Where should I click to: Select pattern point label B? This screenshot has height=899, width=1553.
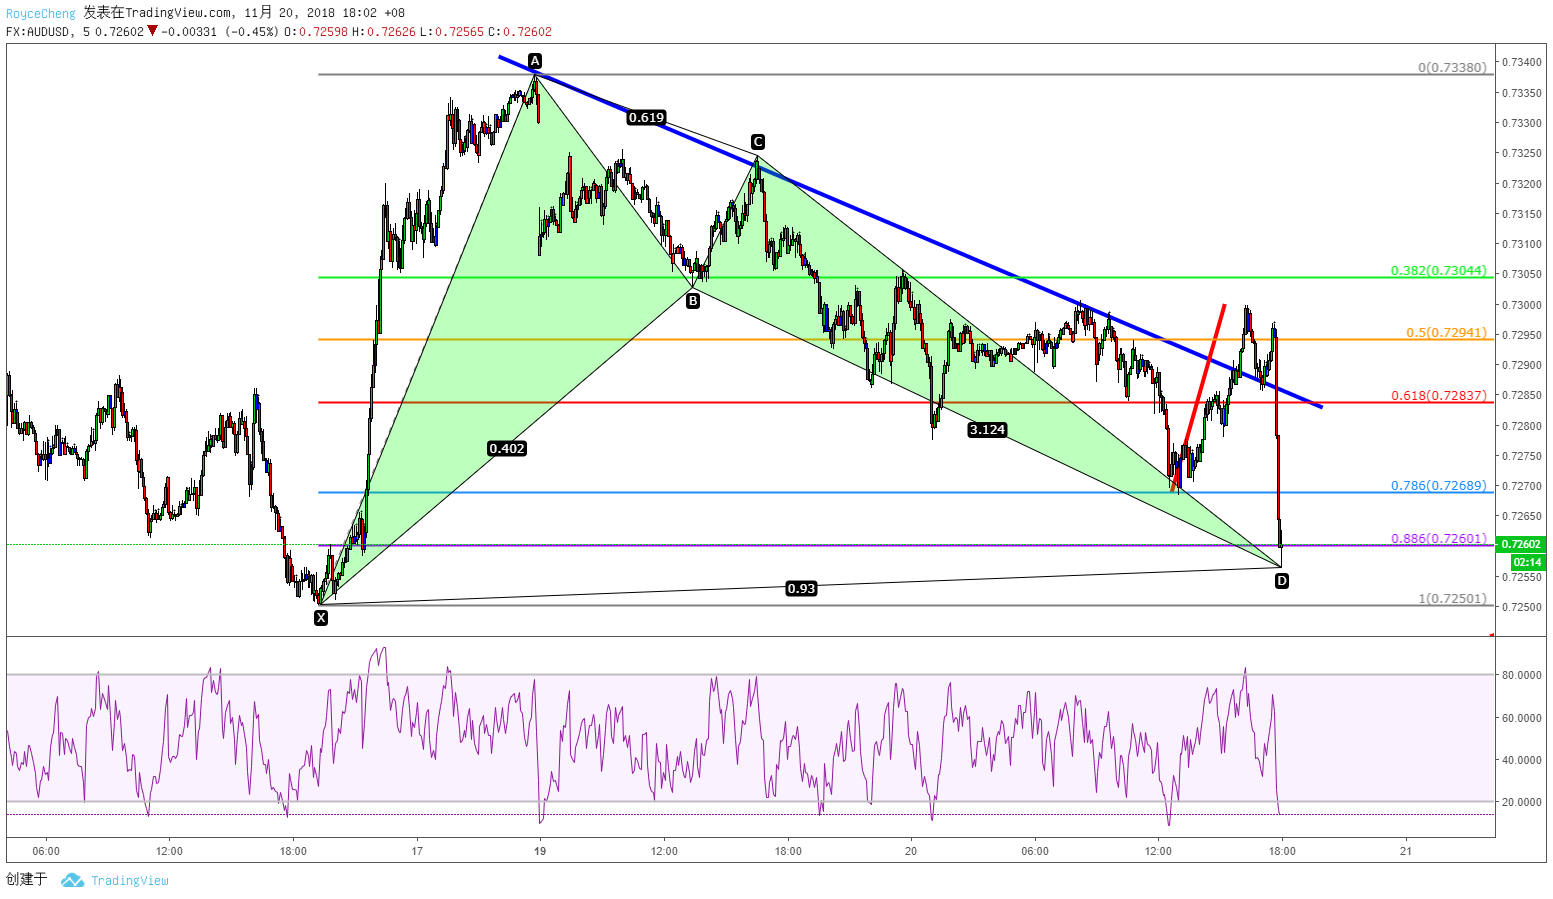693,300
